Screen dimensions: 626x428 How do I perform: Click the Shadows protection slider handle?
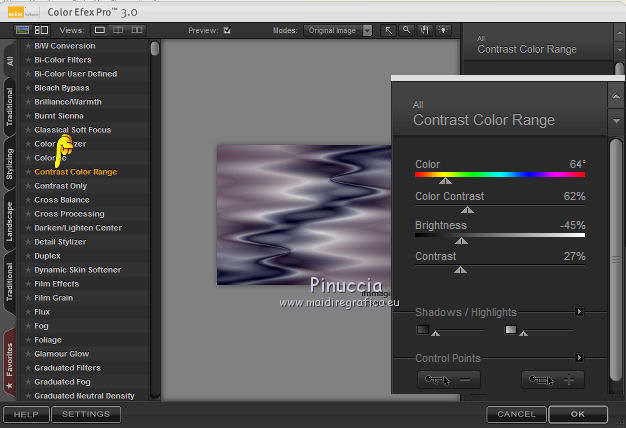tap(436, 333)
